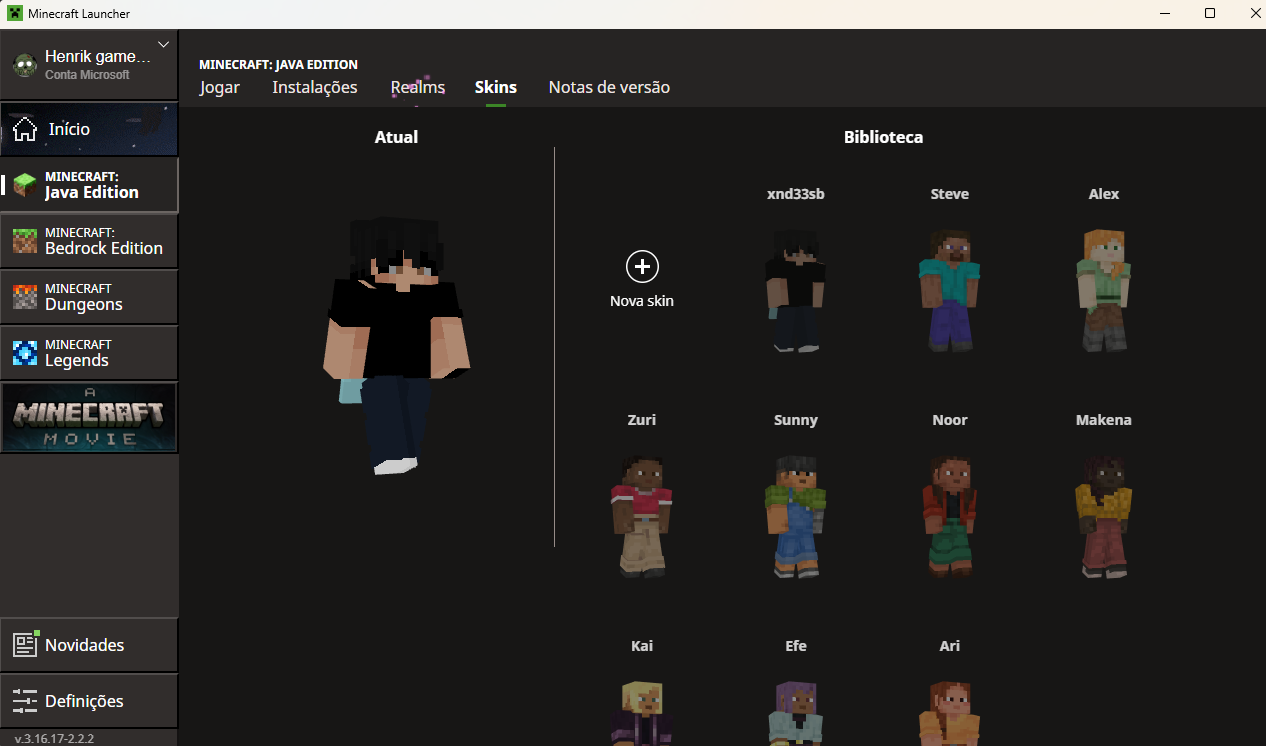This screenshot has width=1266, height=746.
Task: Pick the Zuri skin
Action: click(x=642, y=517)
